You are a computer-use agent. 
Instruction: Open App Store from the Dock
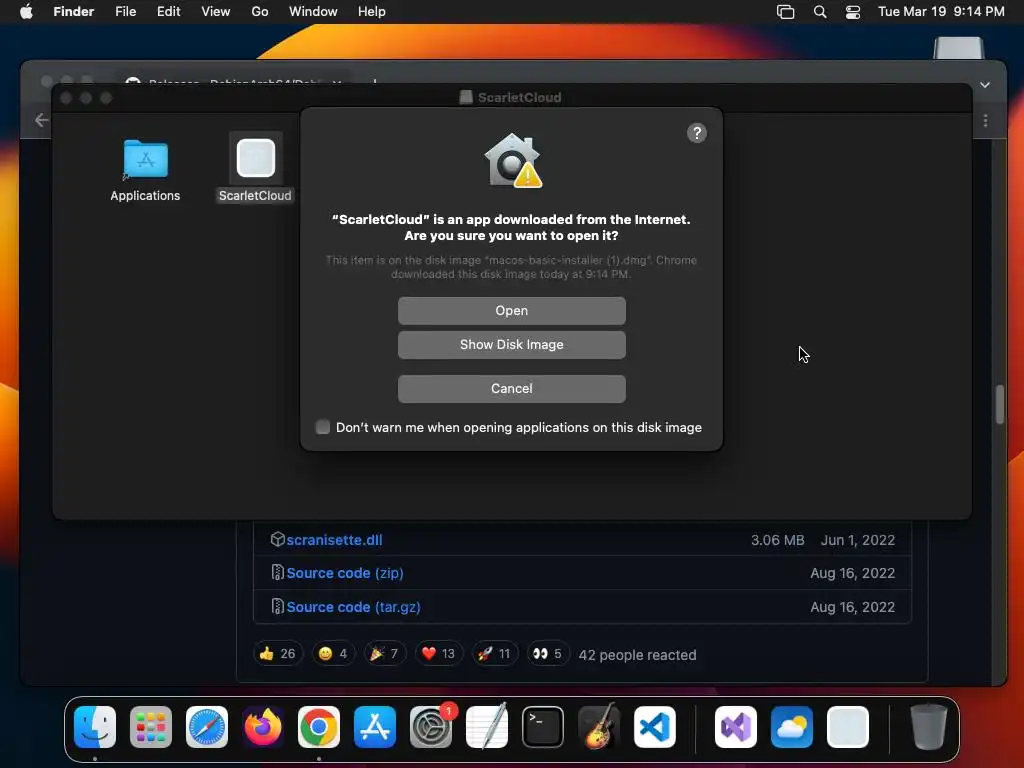375,727
